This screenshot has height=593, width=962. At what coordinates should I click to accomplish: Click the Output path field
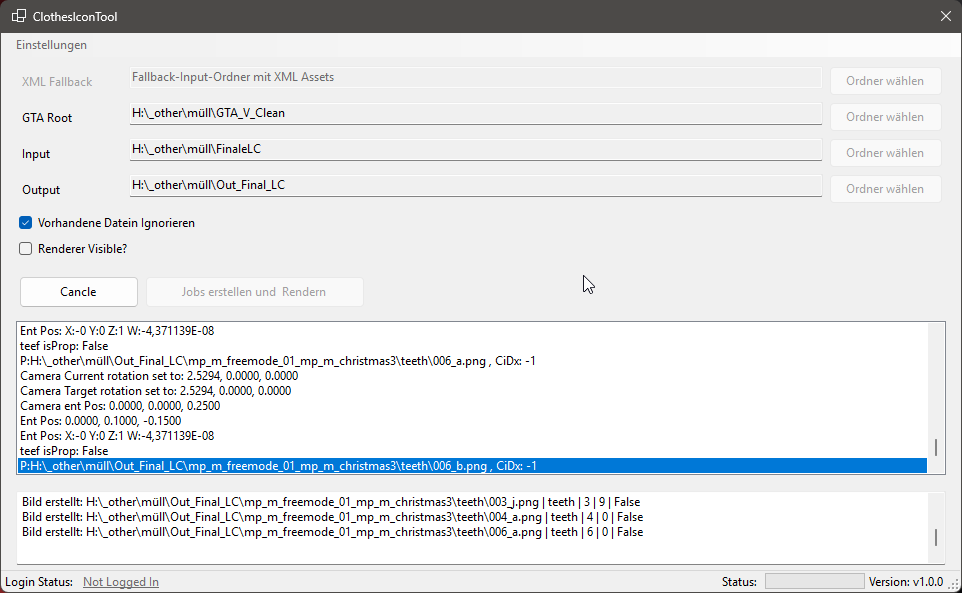pyautogui.click(x=475, y=185)
